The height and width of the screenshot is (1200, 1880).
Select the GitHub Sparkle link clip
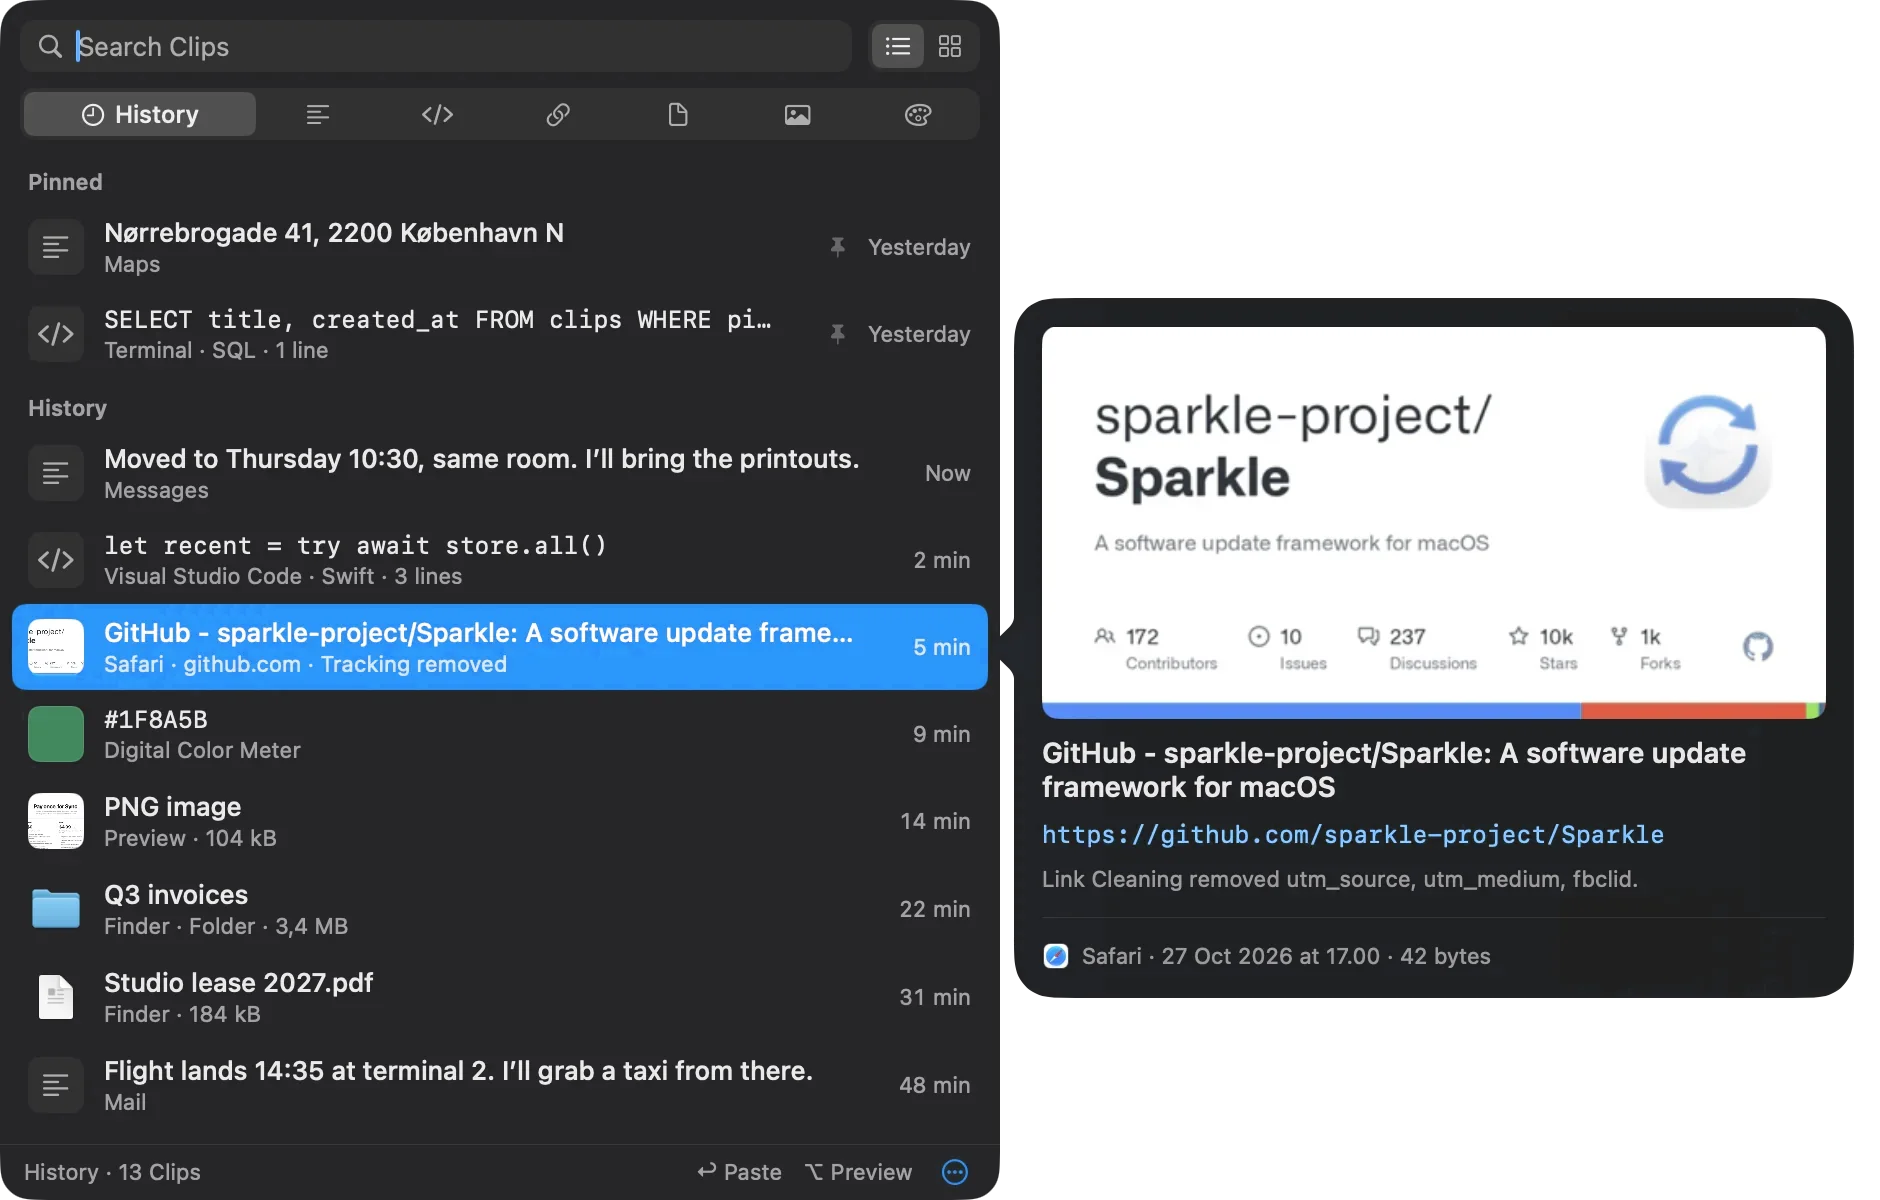pos(500,647)
